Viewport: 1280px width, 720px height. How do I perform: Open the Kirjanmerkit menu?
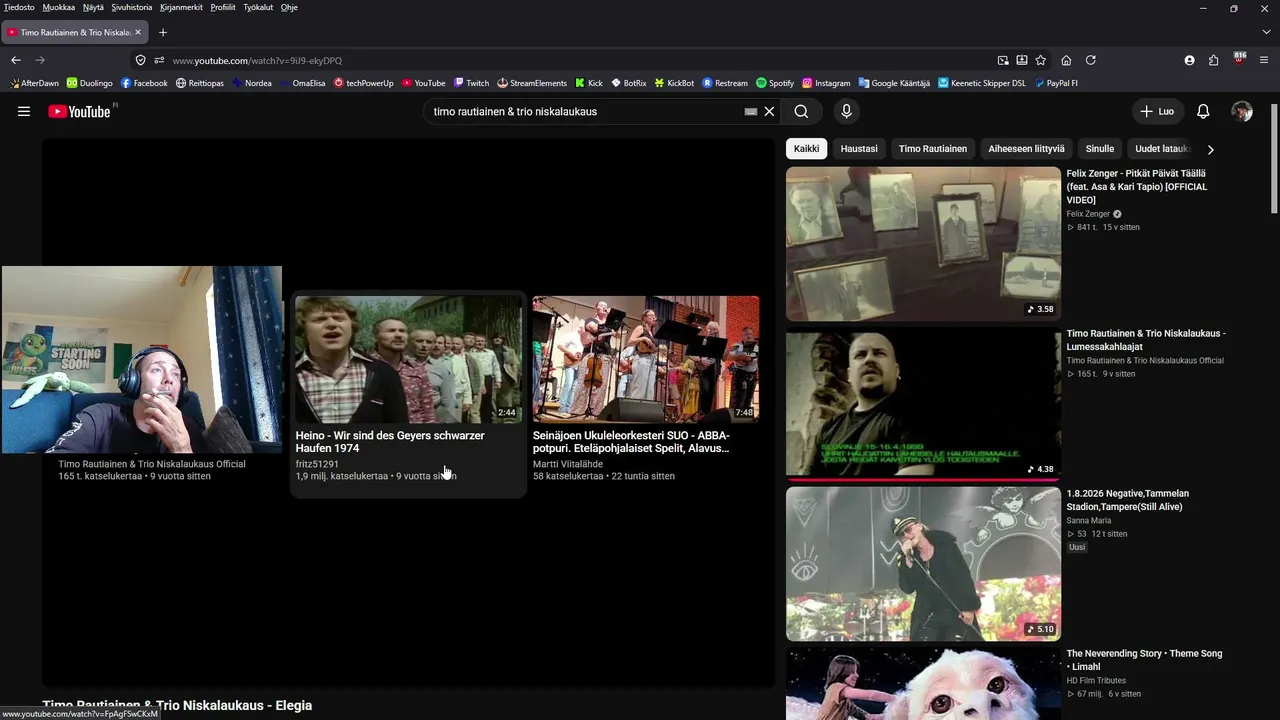181,7
